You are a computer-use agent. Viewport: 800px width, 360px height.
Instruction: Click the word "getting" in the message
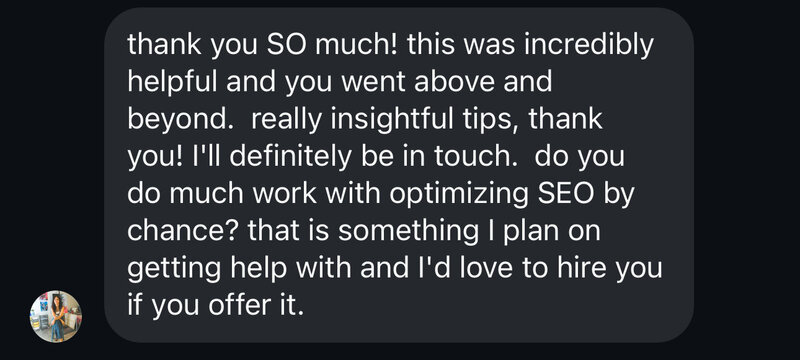click(173, 268)
